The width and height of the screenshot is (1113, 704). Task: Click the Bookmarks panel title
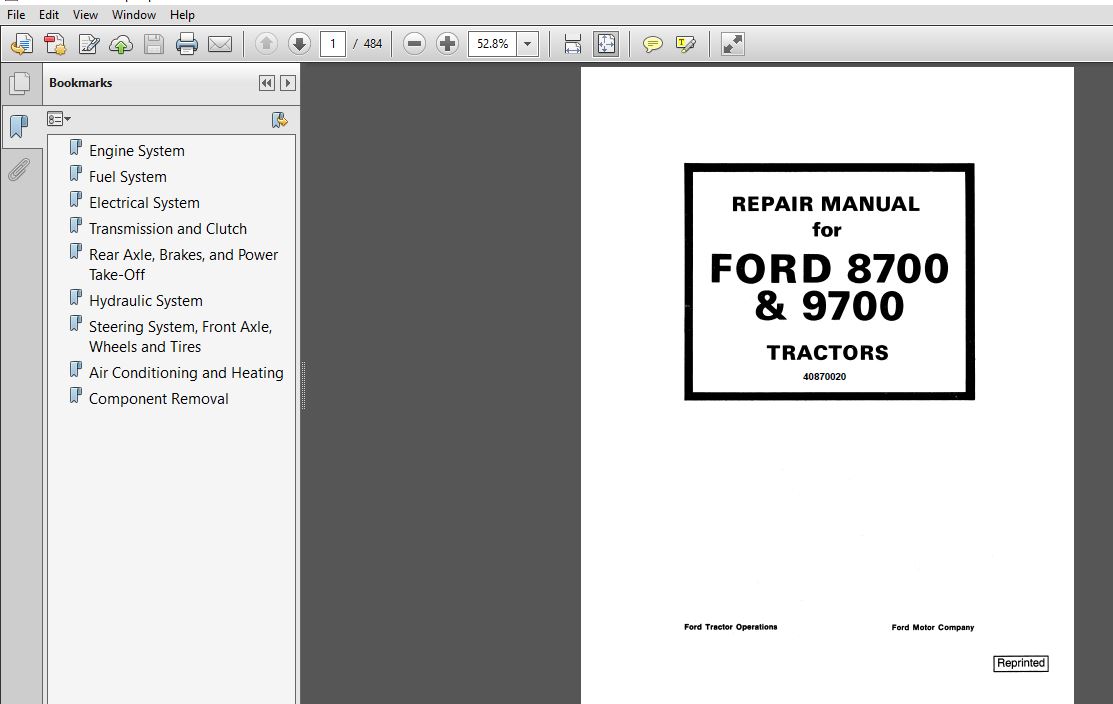pyautogui.click(x=80, y=83)
